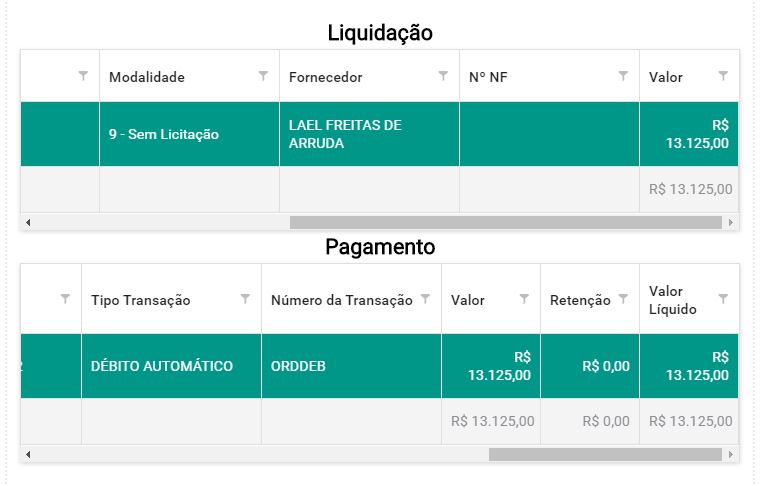Click left scroll arrow in Liquidação table

[28, 223]
